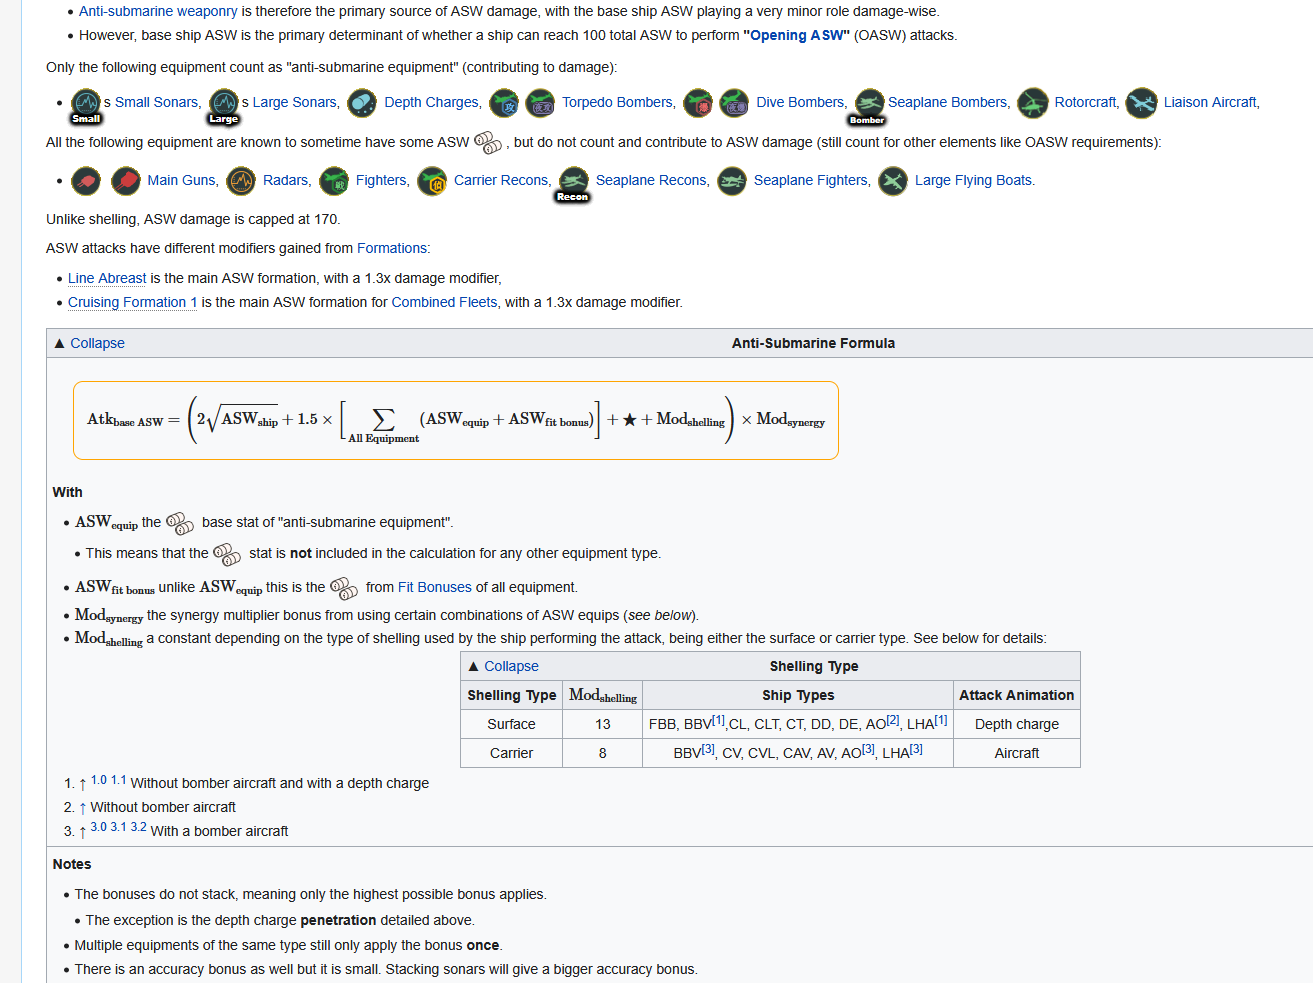The width and height of the screenshot is (1313, 983).
Task: Select the 'Depth charge' attack animation cell
Action: (x=1017, y=724)
